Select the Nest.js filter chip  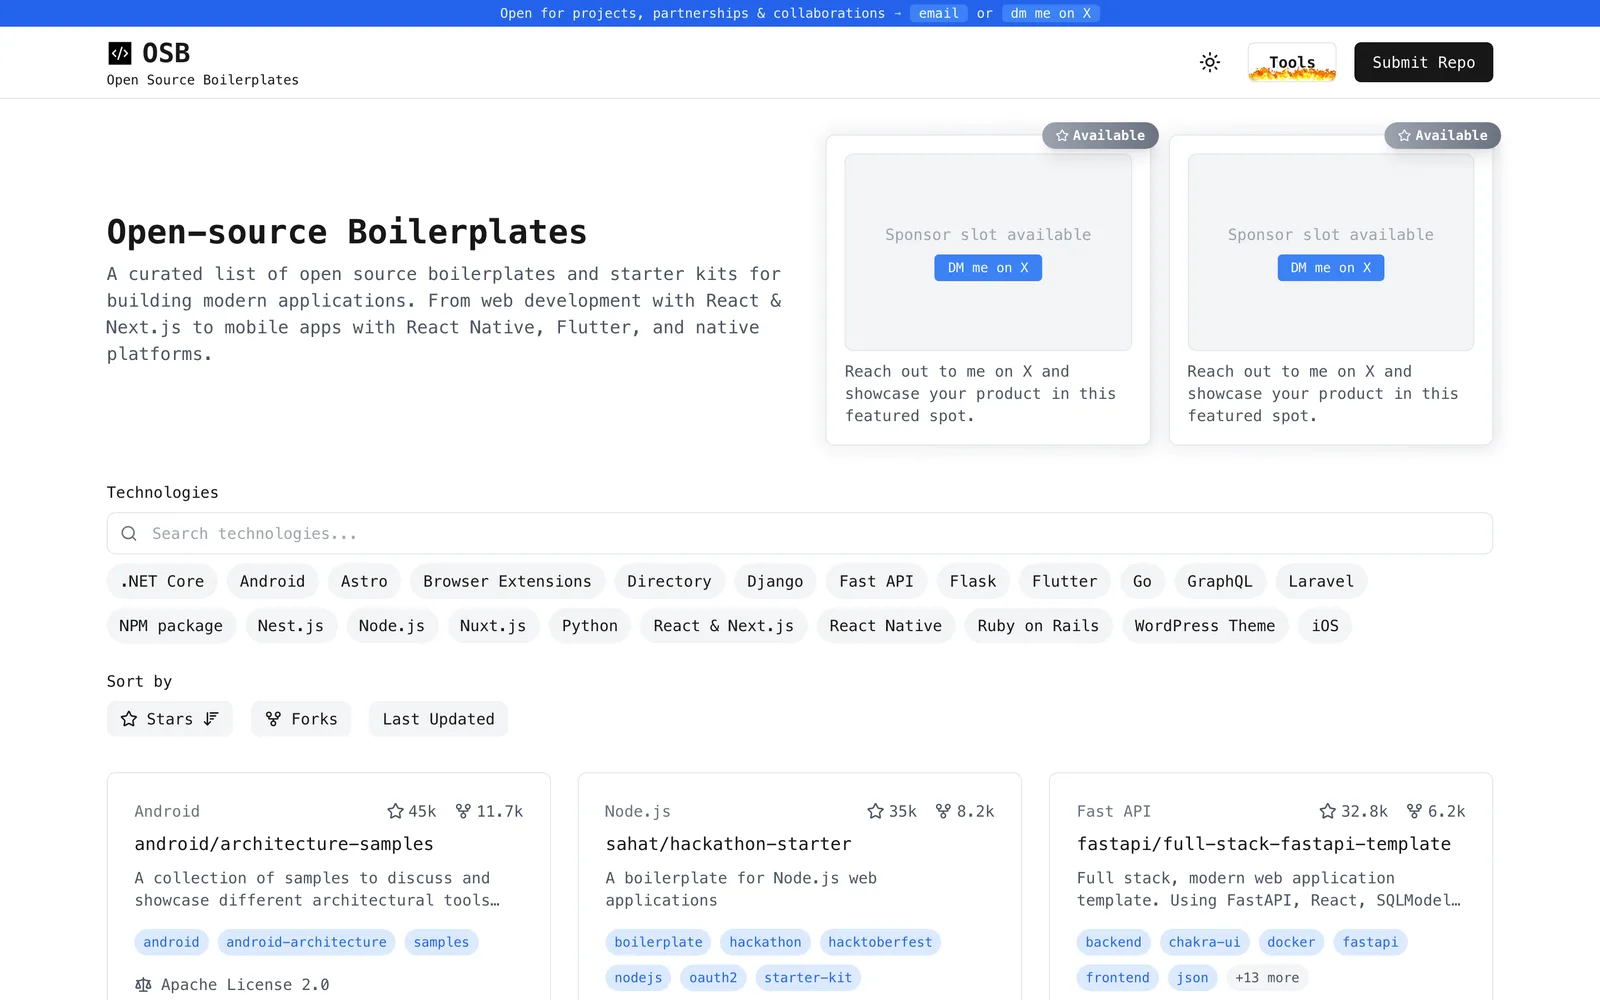point(290,626)
